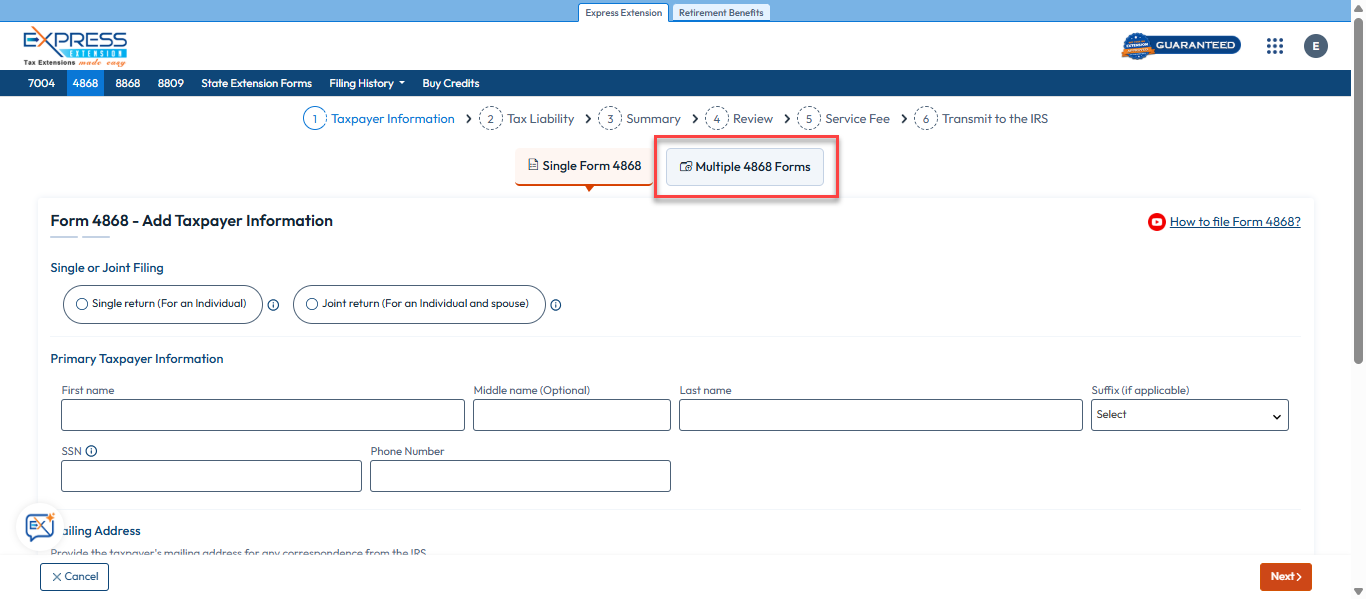Click the Next button
Image resolution: width=1366 pixels, height=599 pixels.
pyautogui.click(x=1286, y=577)
